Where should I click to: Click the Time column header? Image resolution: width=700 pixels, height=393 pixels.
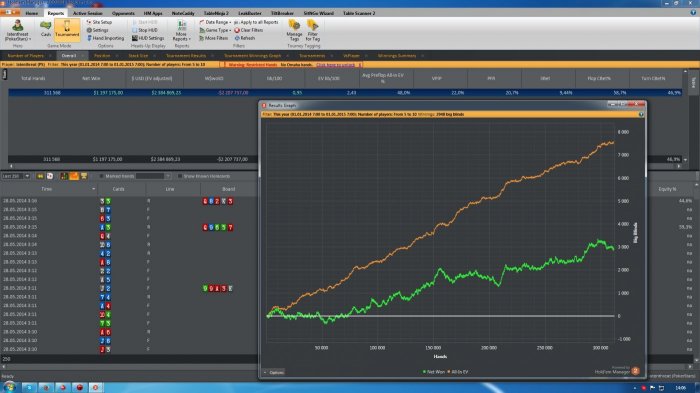pyautogui.click(x=46, y=189)
